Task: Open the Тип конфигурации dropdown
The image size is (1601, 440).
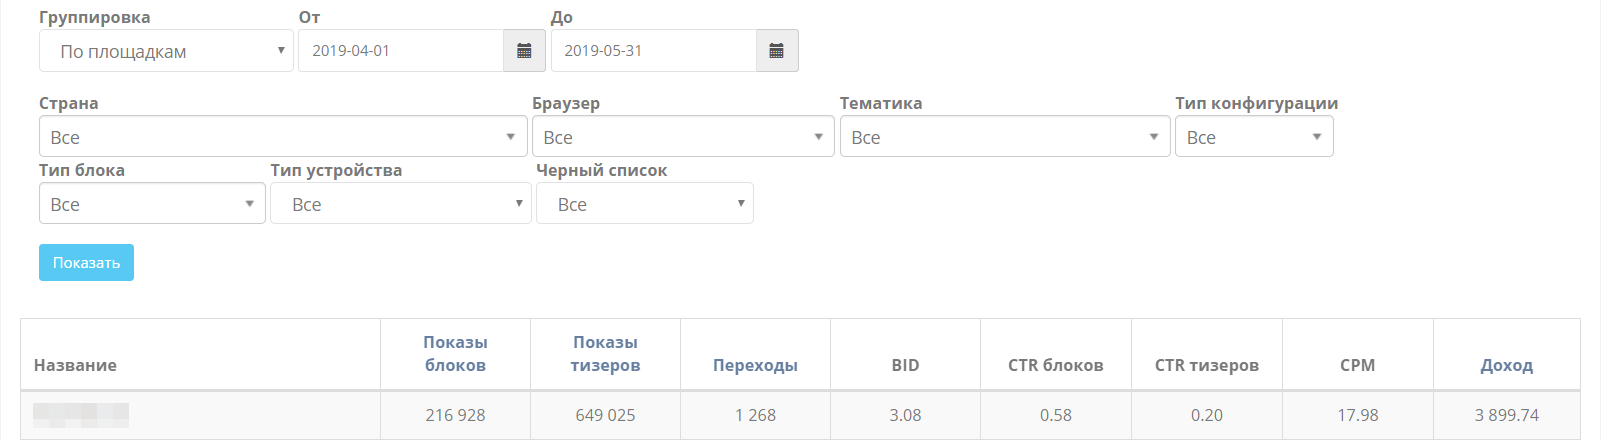Action: coord(1254,137)
